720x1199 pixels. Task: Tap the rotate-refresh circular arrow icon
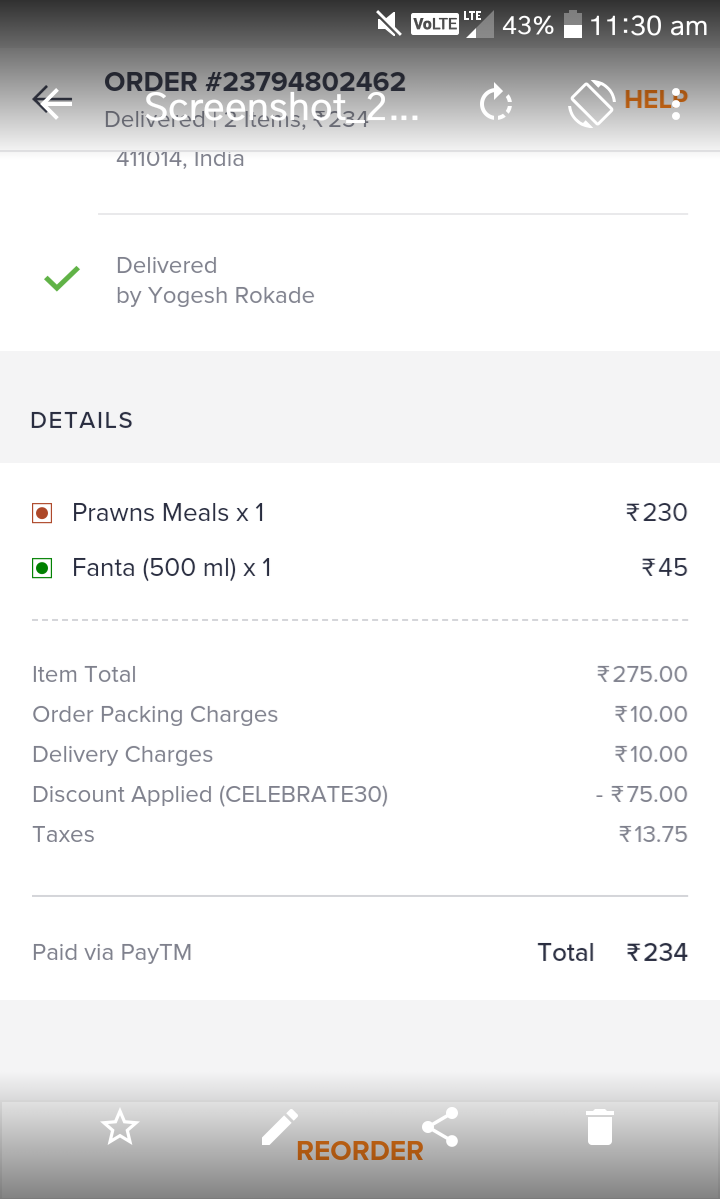pos(496,103)
